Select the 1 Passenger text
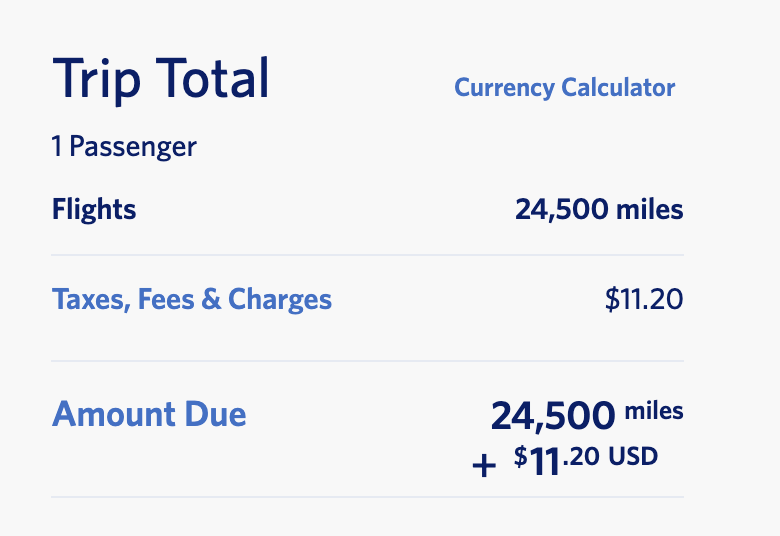This screenshot has width=780, height=536. click(x=124, y=147)
